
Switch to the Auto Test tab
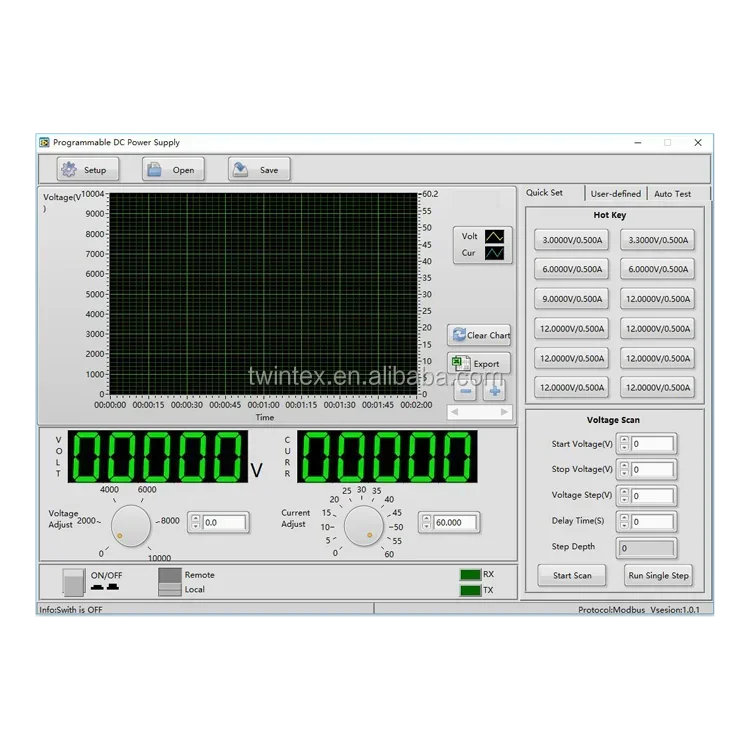pos(672,194)
